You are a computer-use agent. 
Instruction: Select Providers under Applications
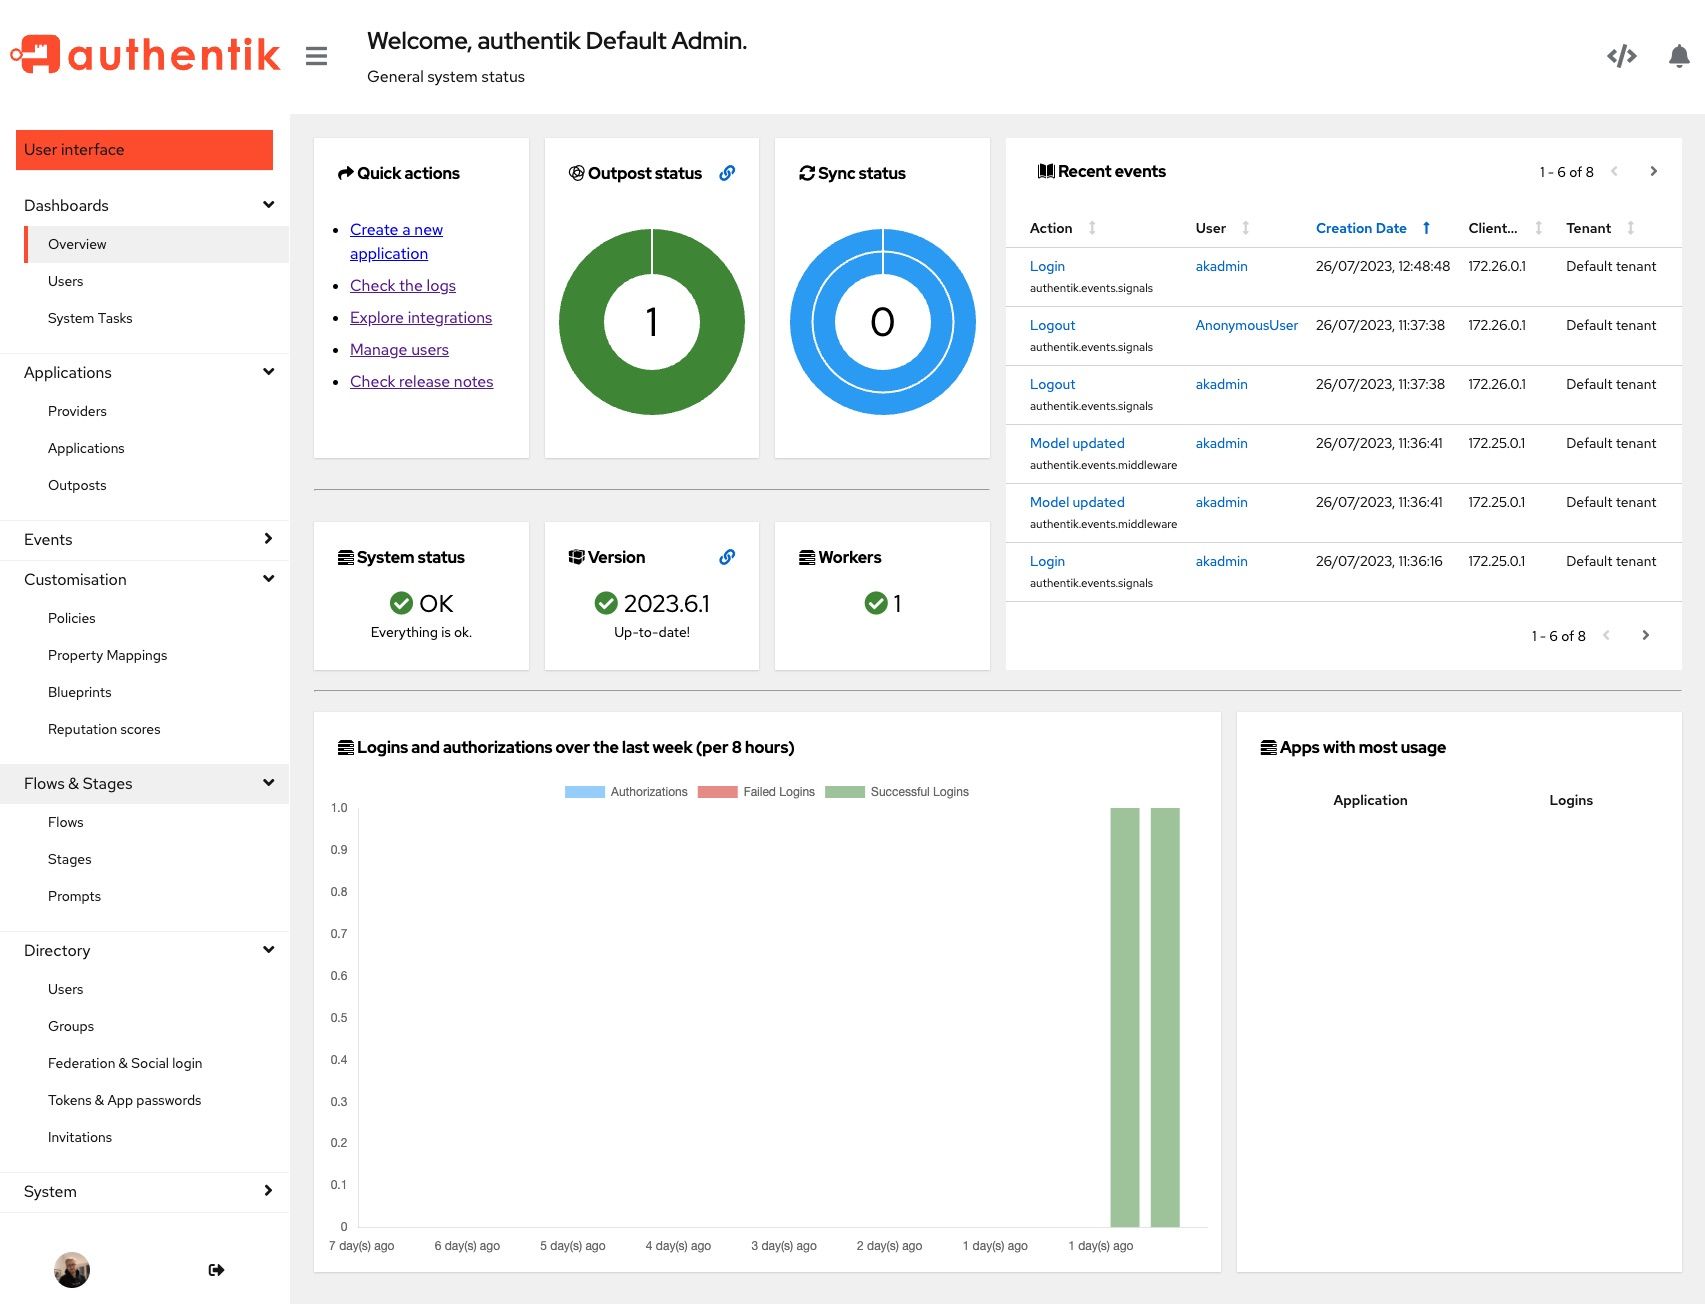[x=77, y=411]
